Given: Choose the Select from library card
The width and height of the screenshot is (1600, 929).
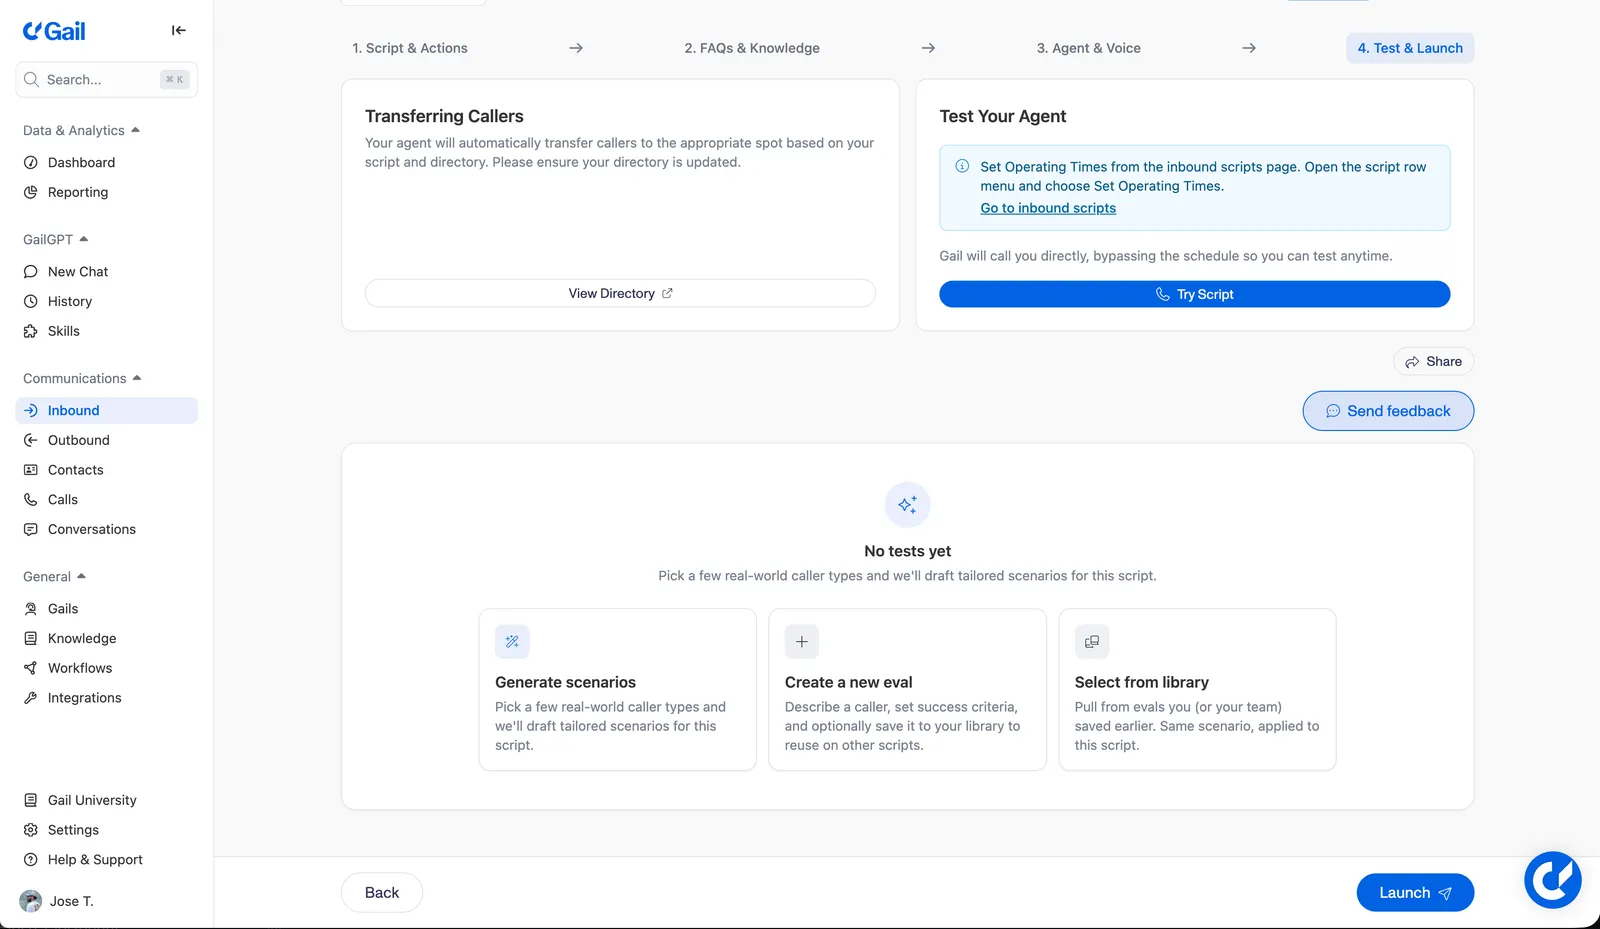Looking at the screenshot, I should pos(1197,690).
